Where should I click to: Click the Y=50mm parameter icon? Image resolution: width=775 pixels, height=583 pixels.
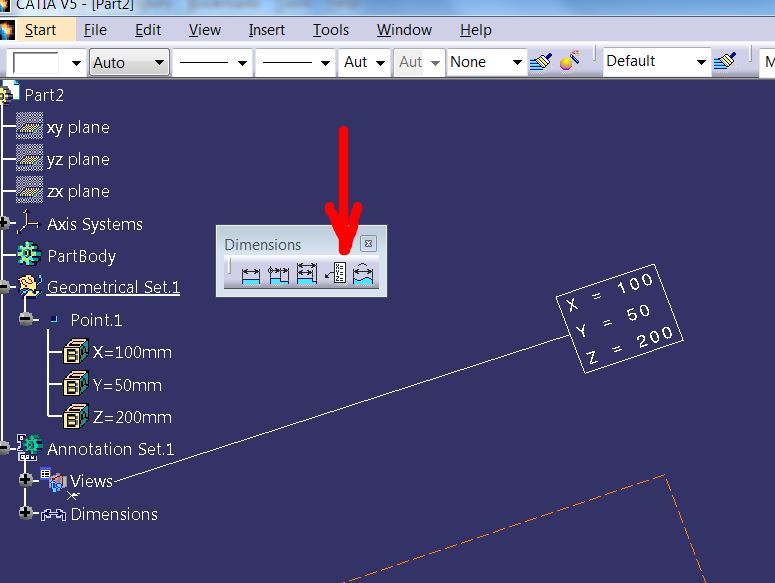click(76, 384)
